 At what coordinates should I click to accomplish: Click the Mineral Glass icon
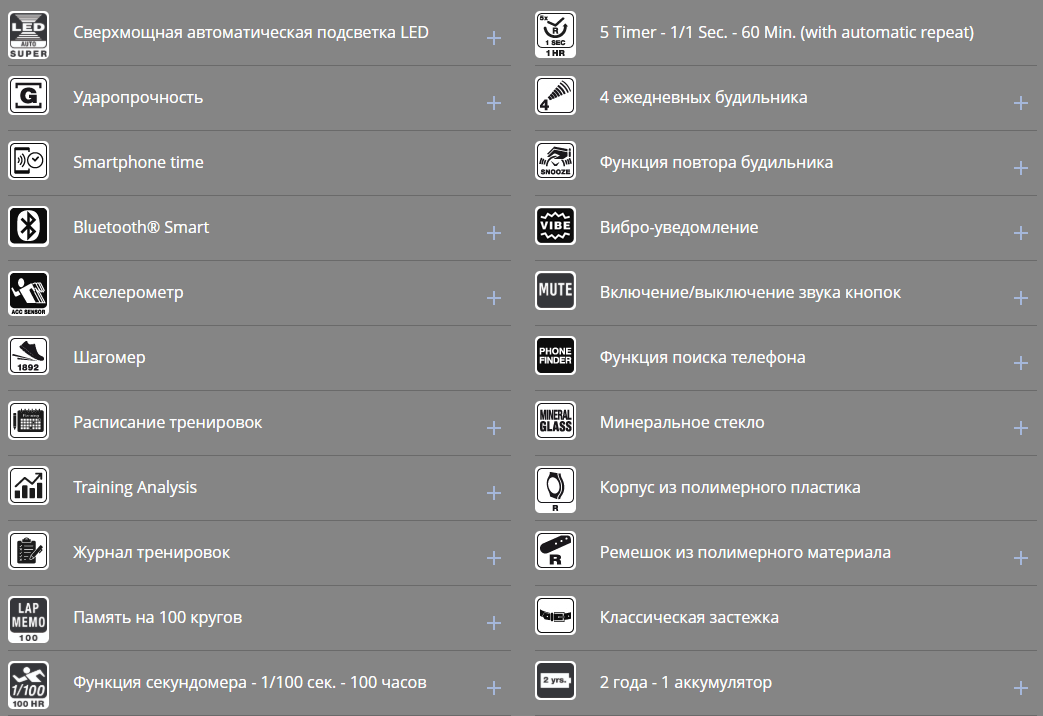555,421
